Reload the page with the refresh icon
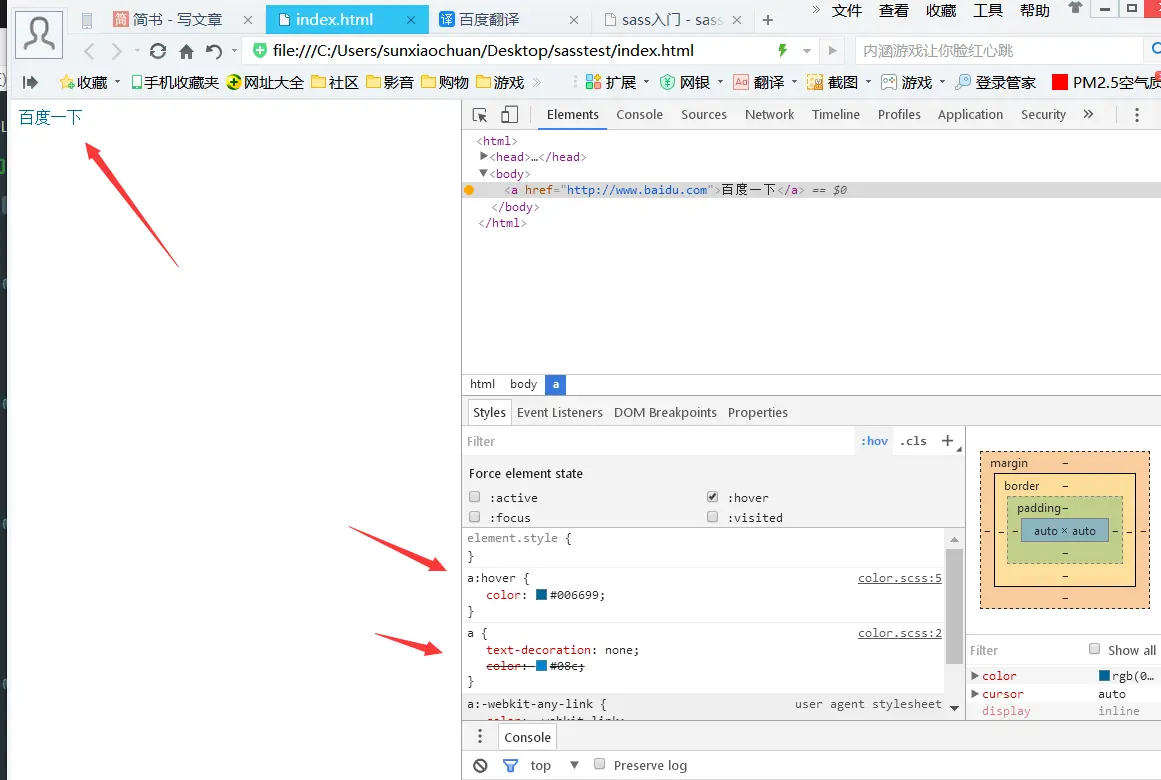1161x780 pixels. coord(158,51)
